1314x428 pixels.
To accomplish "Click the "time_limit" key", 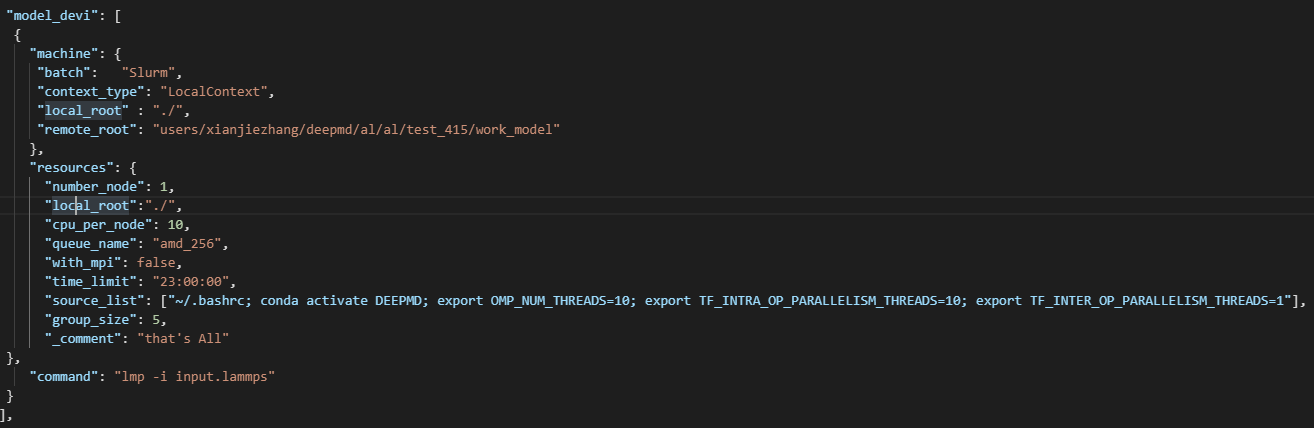I will (x=91, y=281).
